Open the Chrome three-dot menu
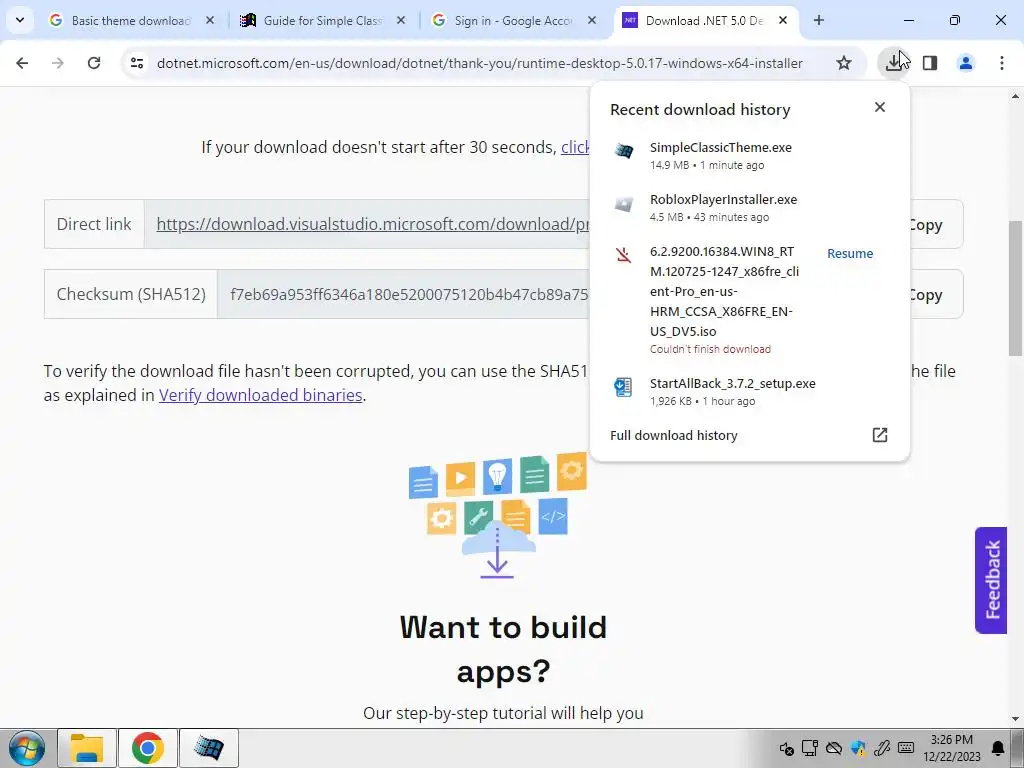 click(x=1001, y=63)
